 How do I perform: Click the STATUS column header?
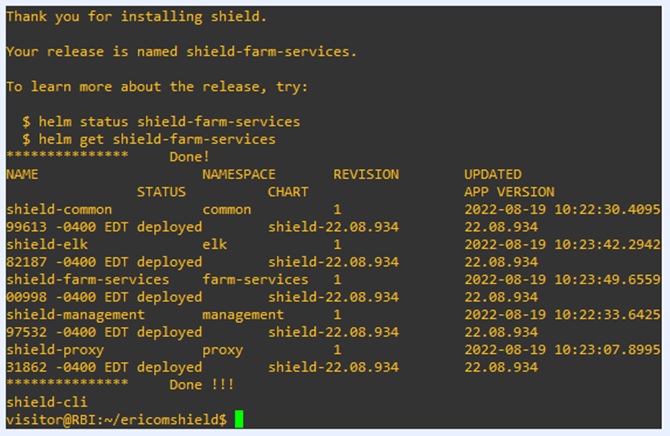click(161, 192)
